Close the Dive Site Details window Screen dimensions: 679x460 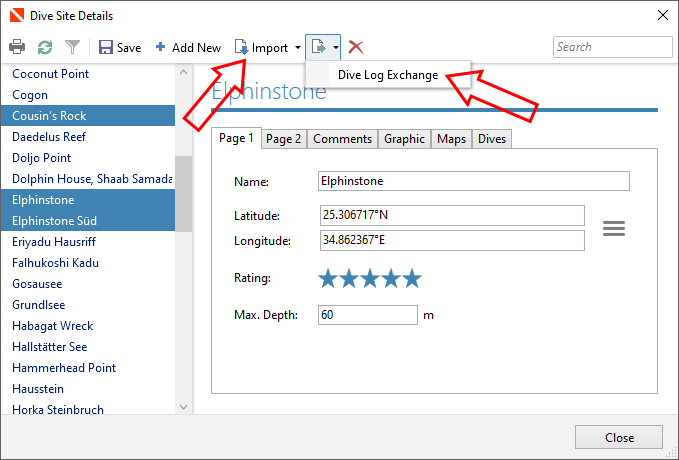click(663, 15)
